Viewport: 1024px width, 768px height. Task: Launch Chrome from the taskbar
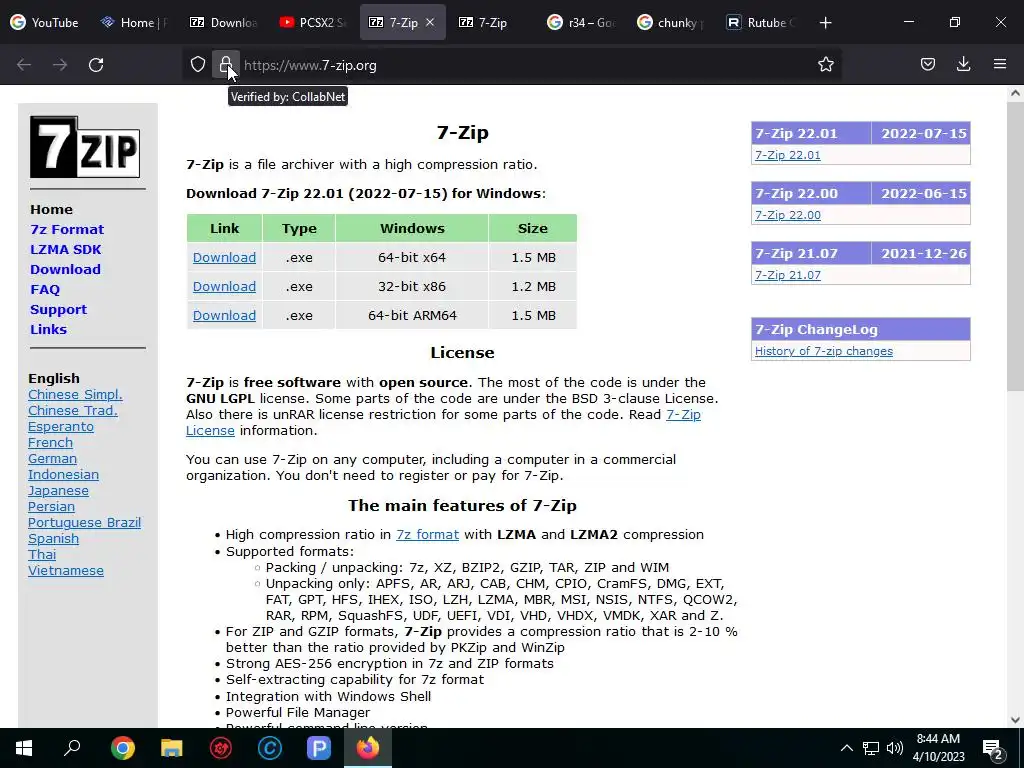tap(122, 748)
